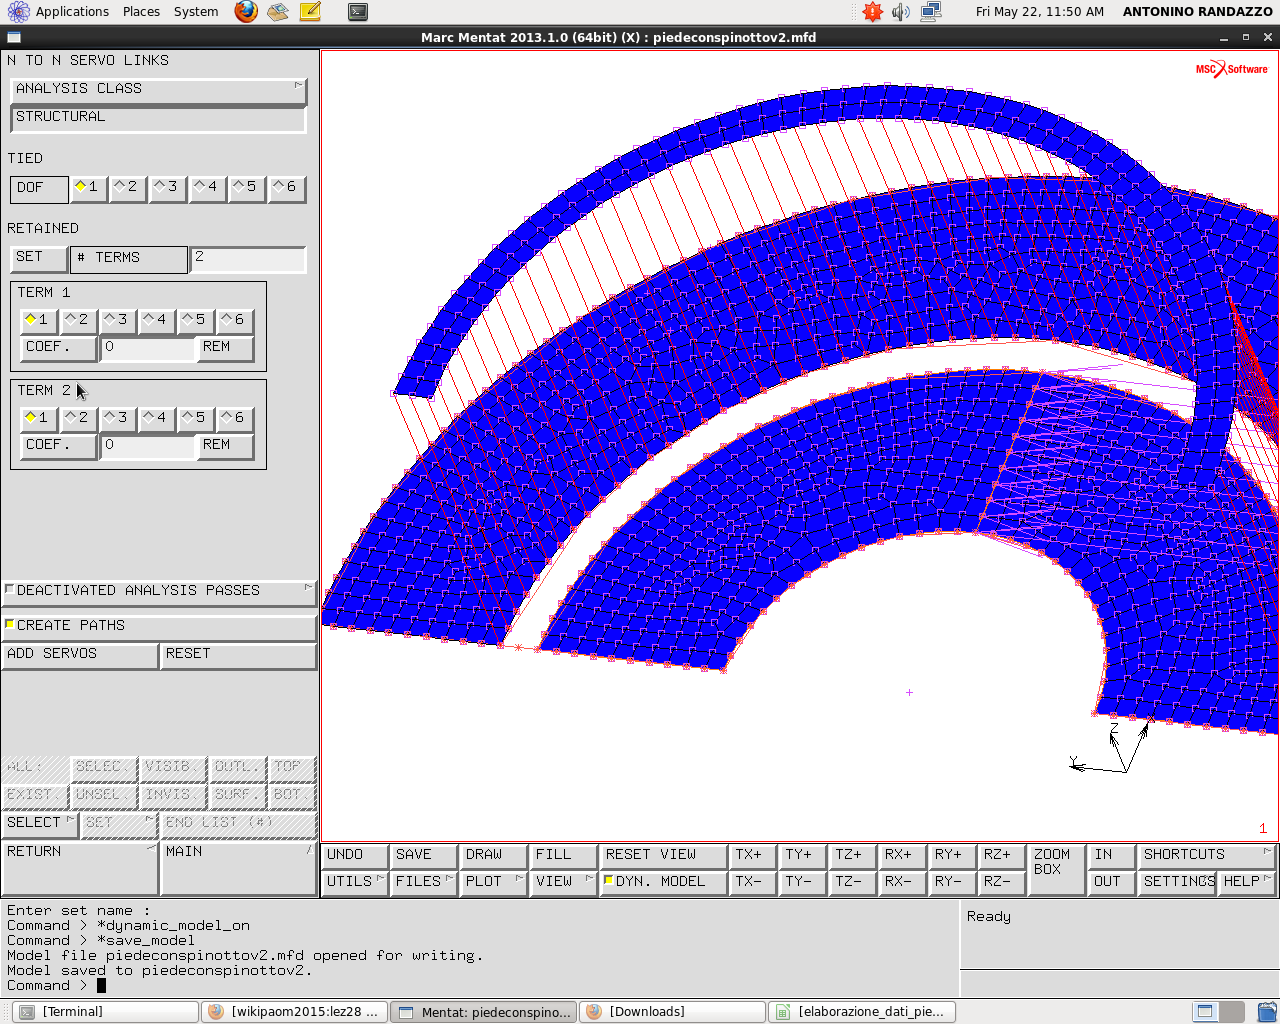Open the Places menu

[x=141, y=12]
